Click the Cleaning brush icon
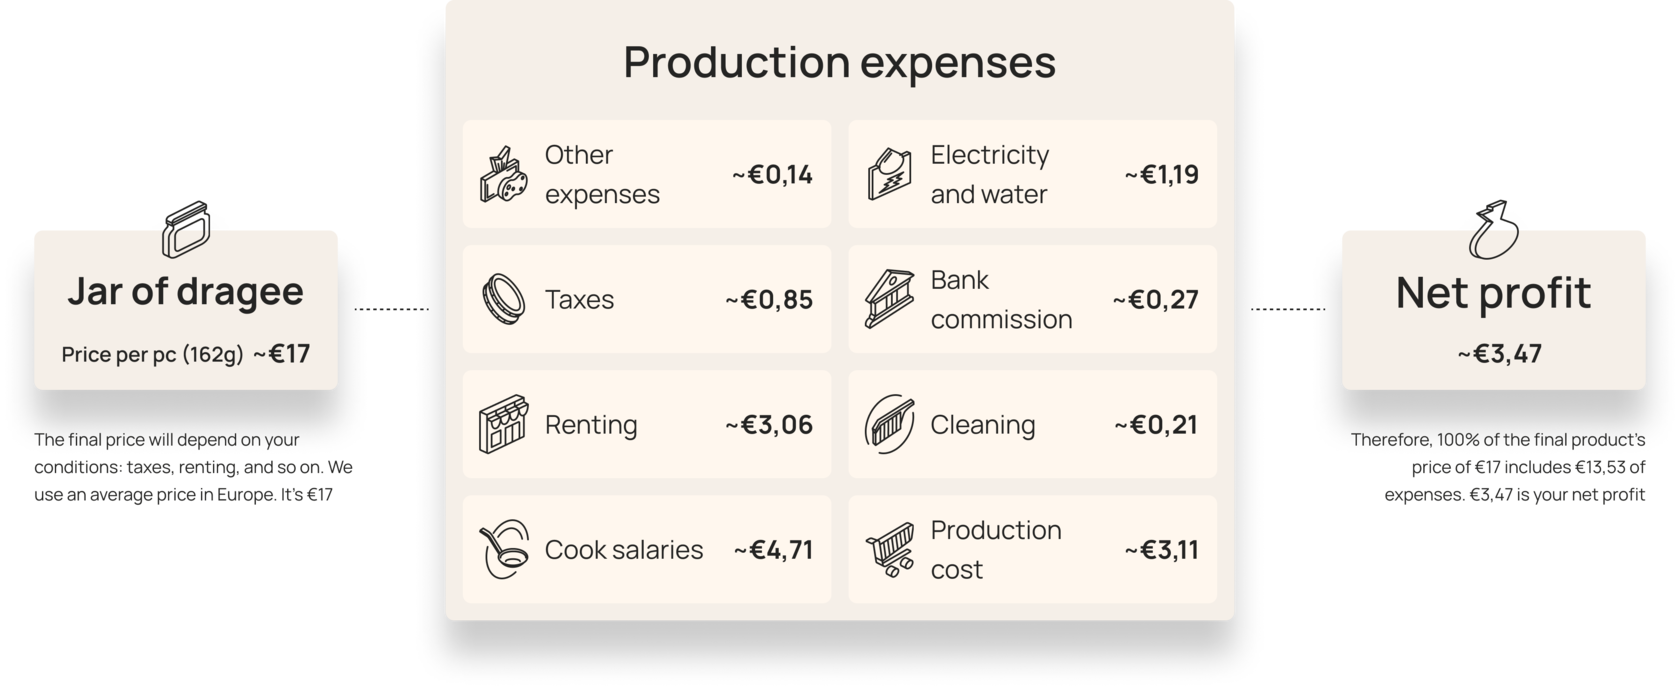This screenshot has width=1680, height=689. [890, 424]
